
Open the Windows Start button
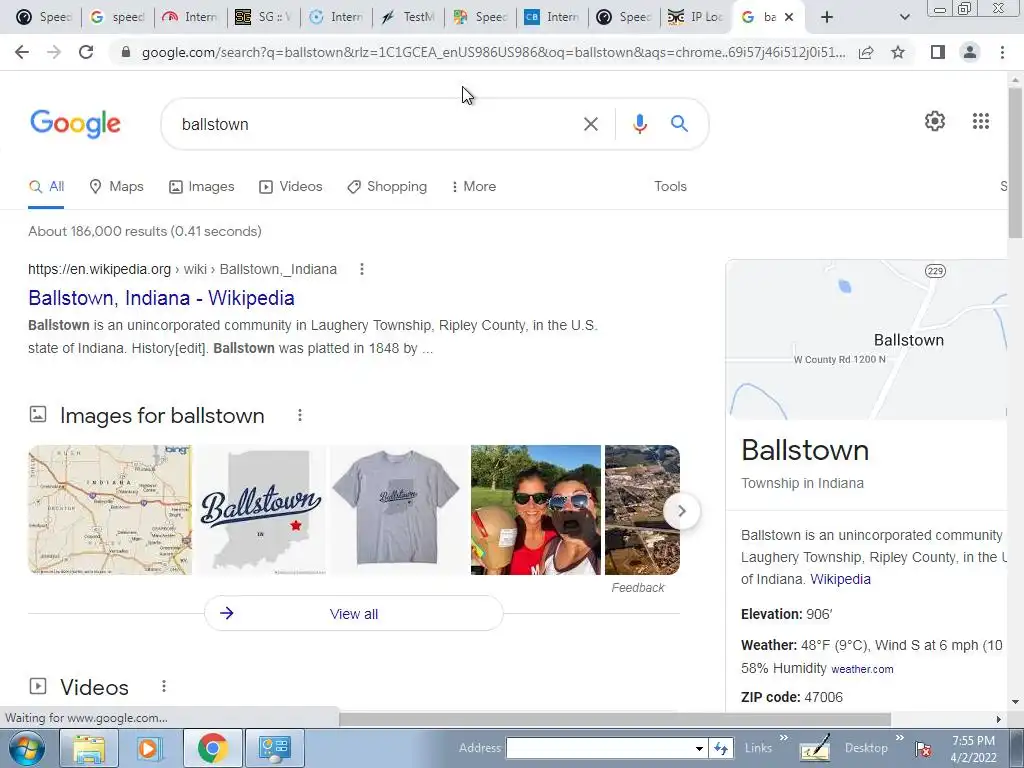[x=27, y=748]
